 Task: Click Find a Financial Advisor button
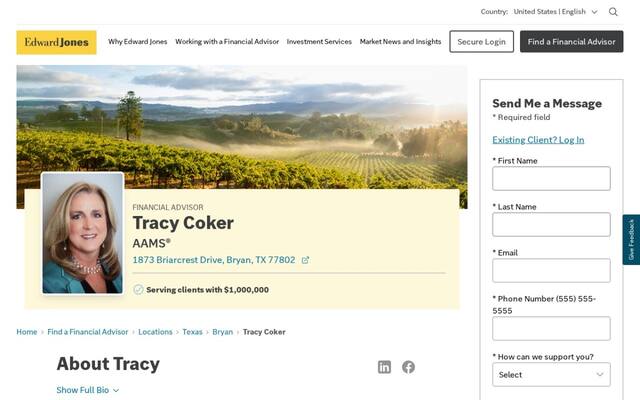pyautogui.click(x=571, y=41)
